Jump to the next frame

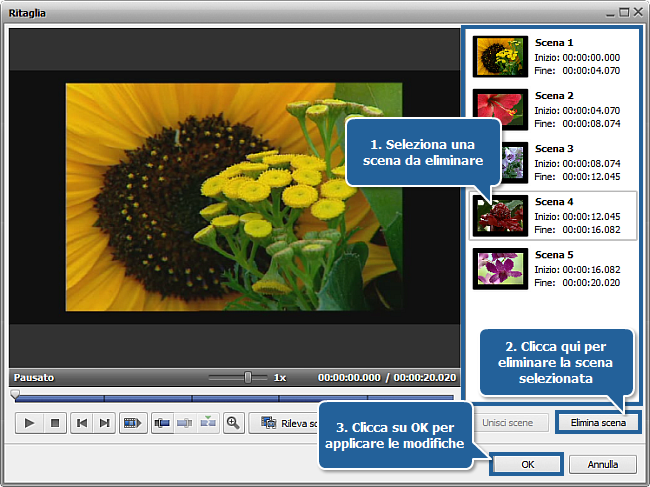104,423
